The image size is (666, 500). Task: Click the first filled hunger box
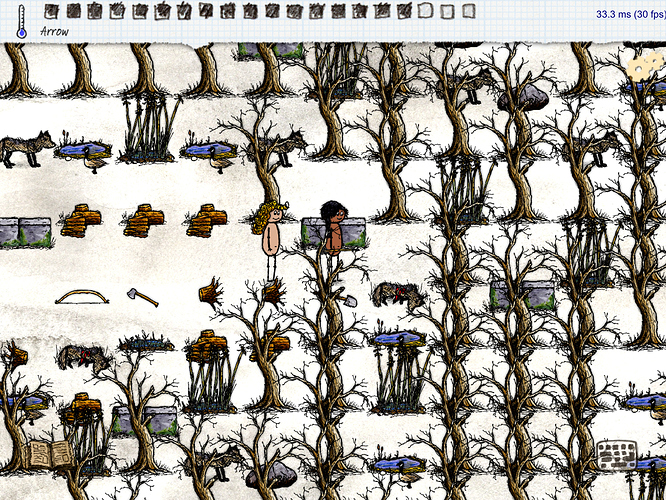pyautogui.click(x=51, y=11)
